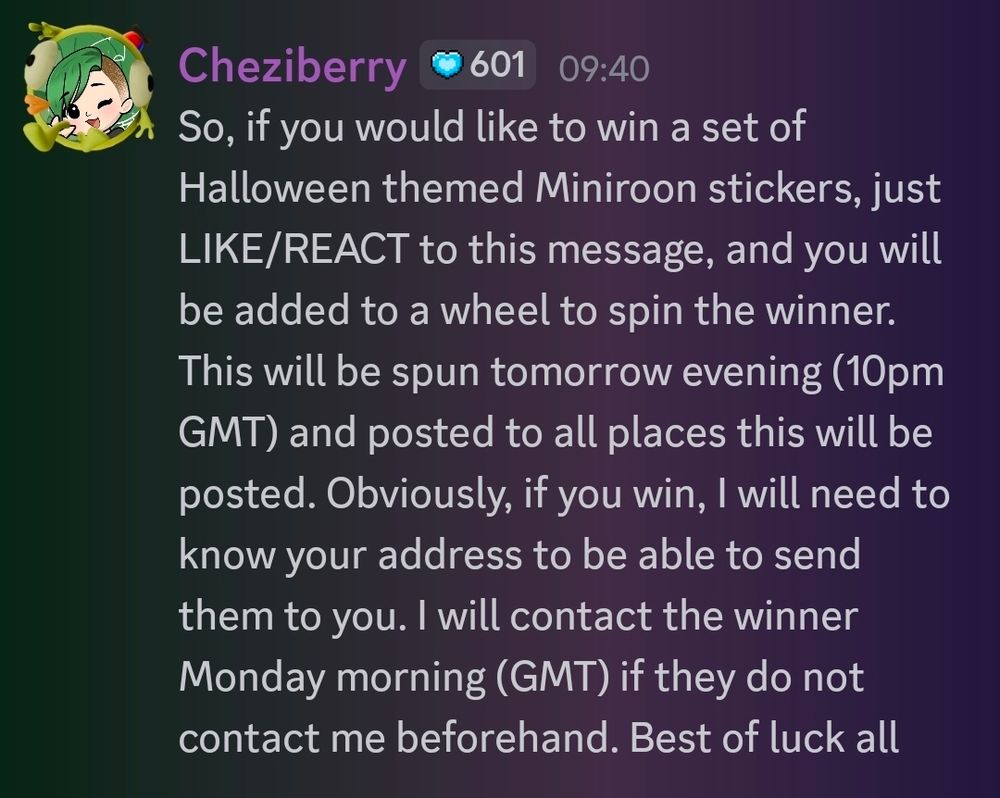Screen dimensions: 1000x798
Task: Open the Cheziberry username link
Action: coord(292,66)
